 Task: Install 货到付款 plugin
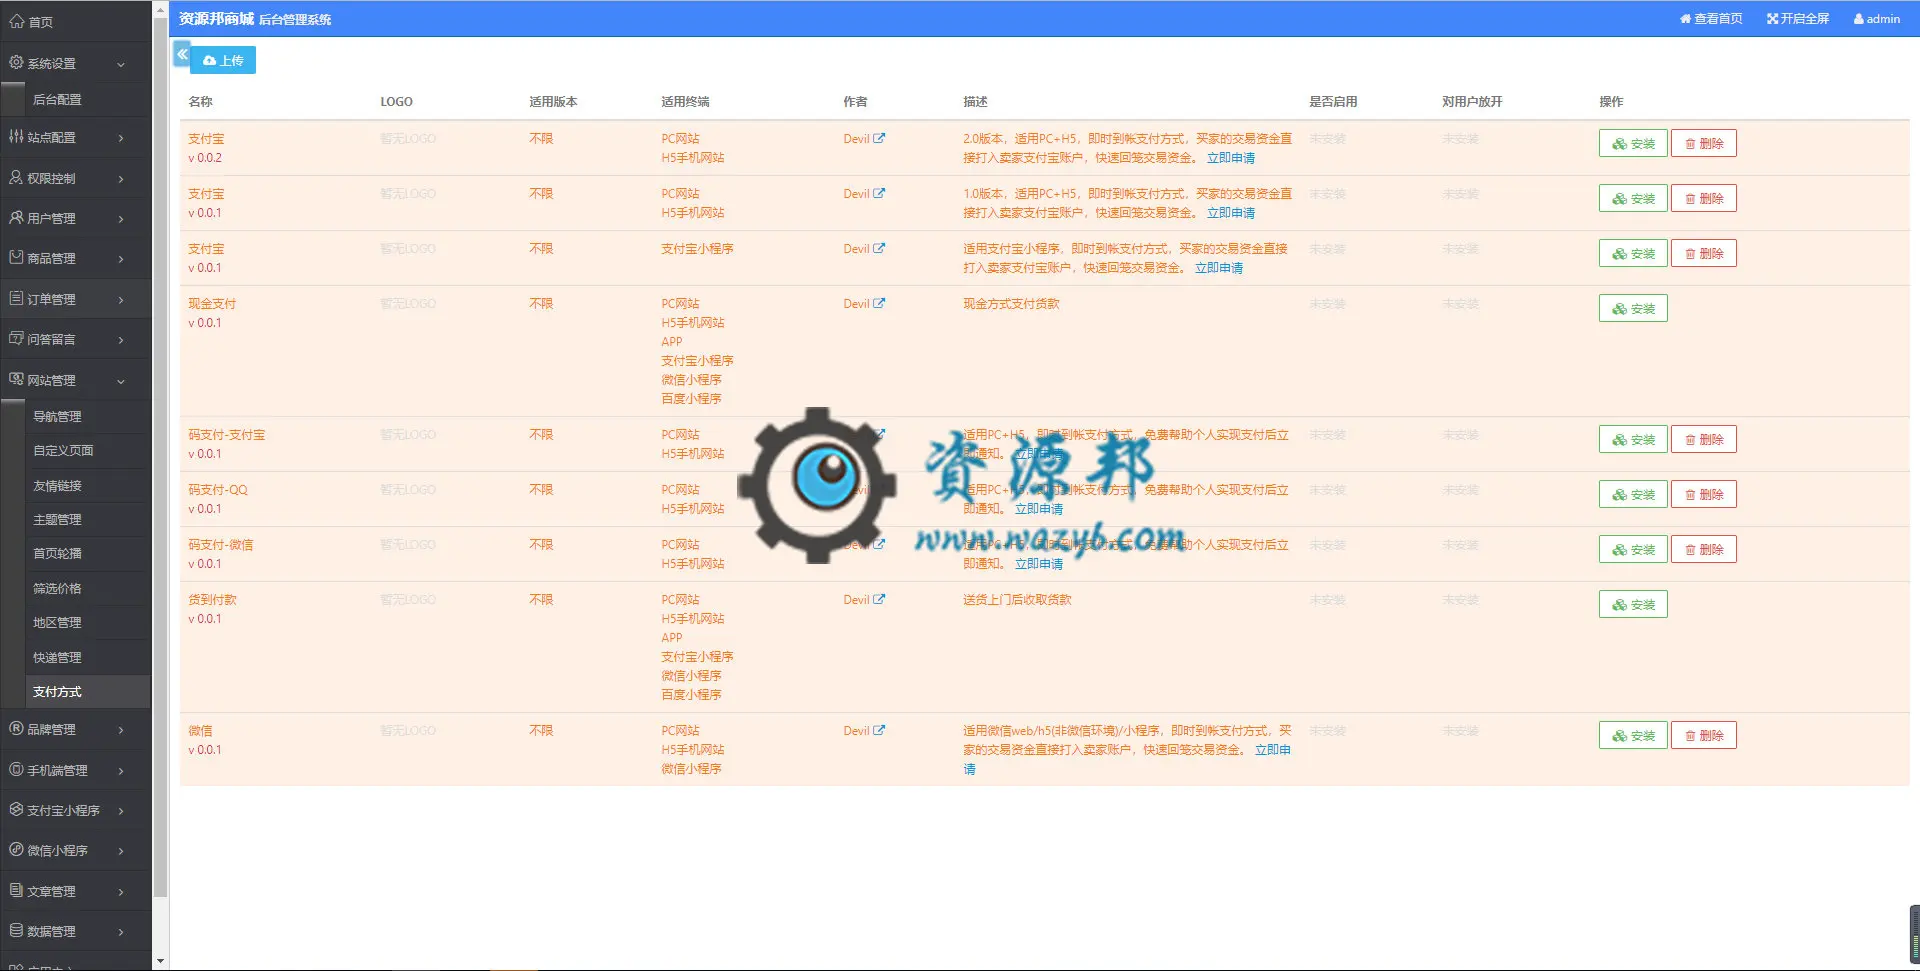point(1633,604)
